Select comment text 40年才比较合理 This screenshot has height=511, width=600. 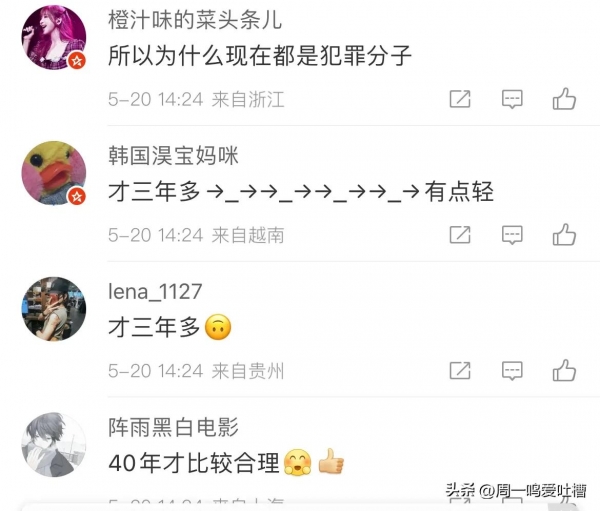194,462
